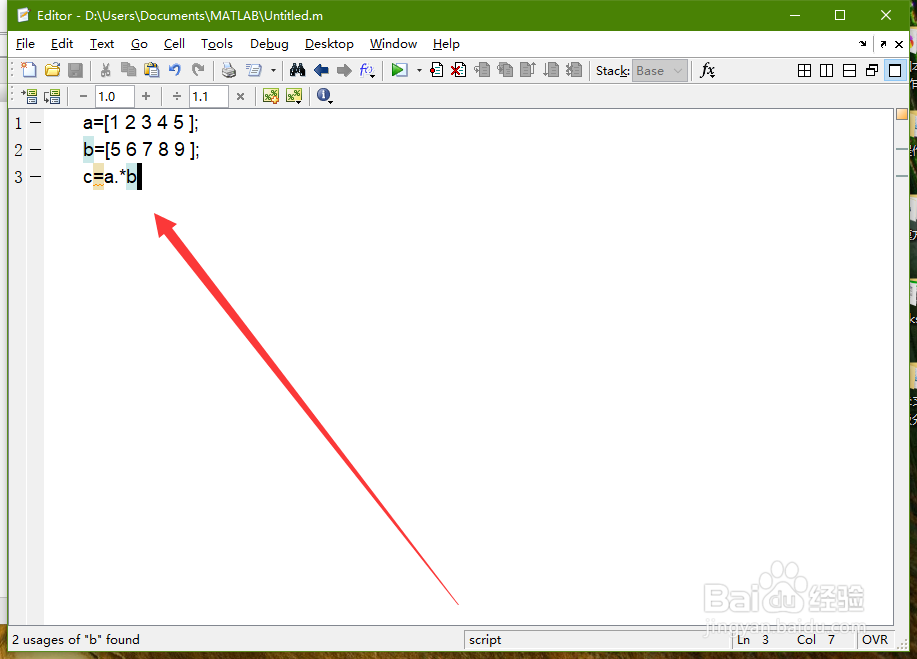Clear all breakpoints with the red X icon

[x=458, y=70]
